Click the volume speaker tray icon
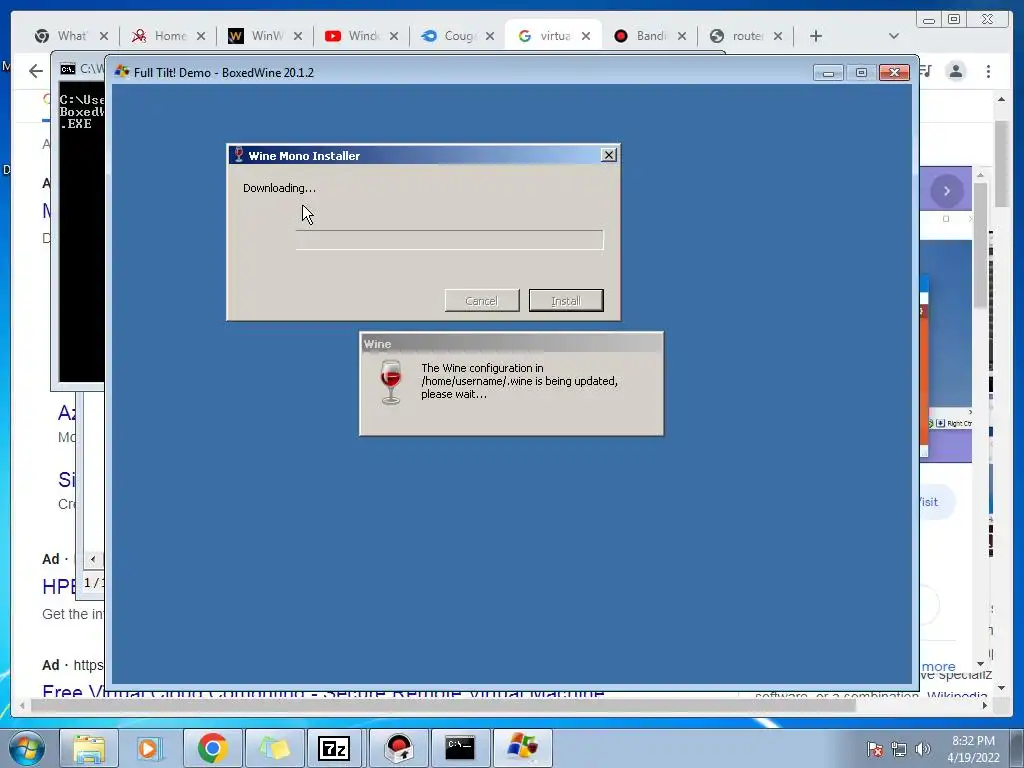Image resolution: width=1024 pixels, height=768 pixels. (922, 749)
